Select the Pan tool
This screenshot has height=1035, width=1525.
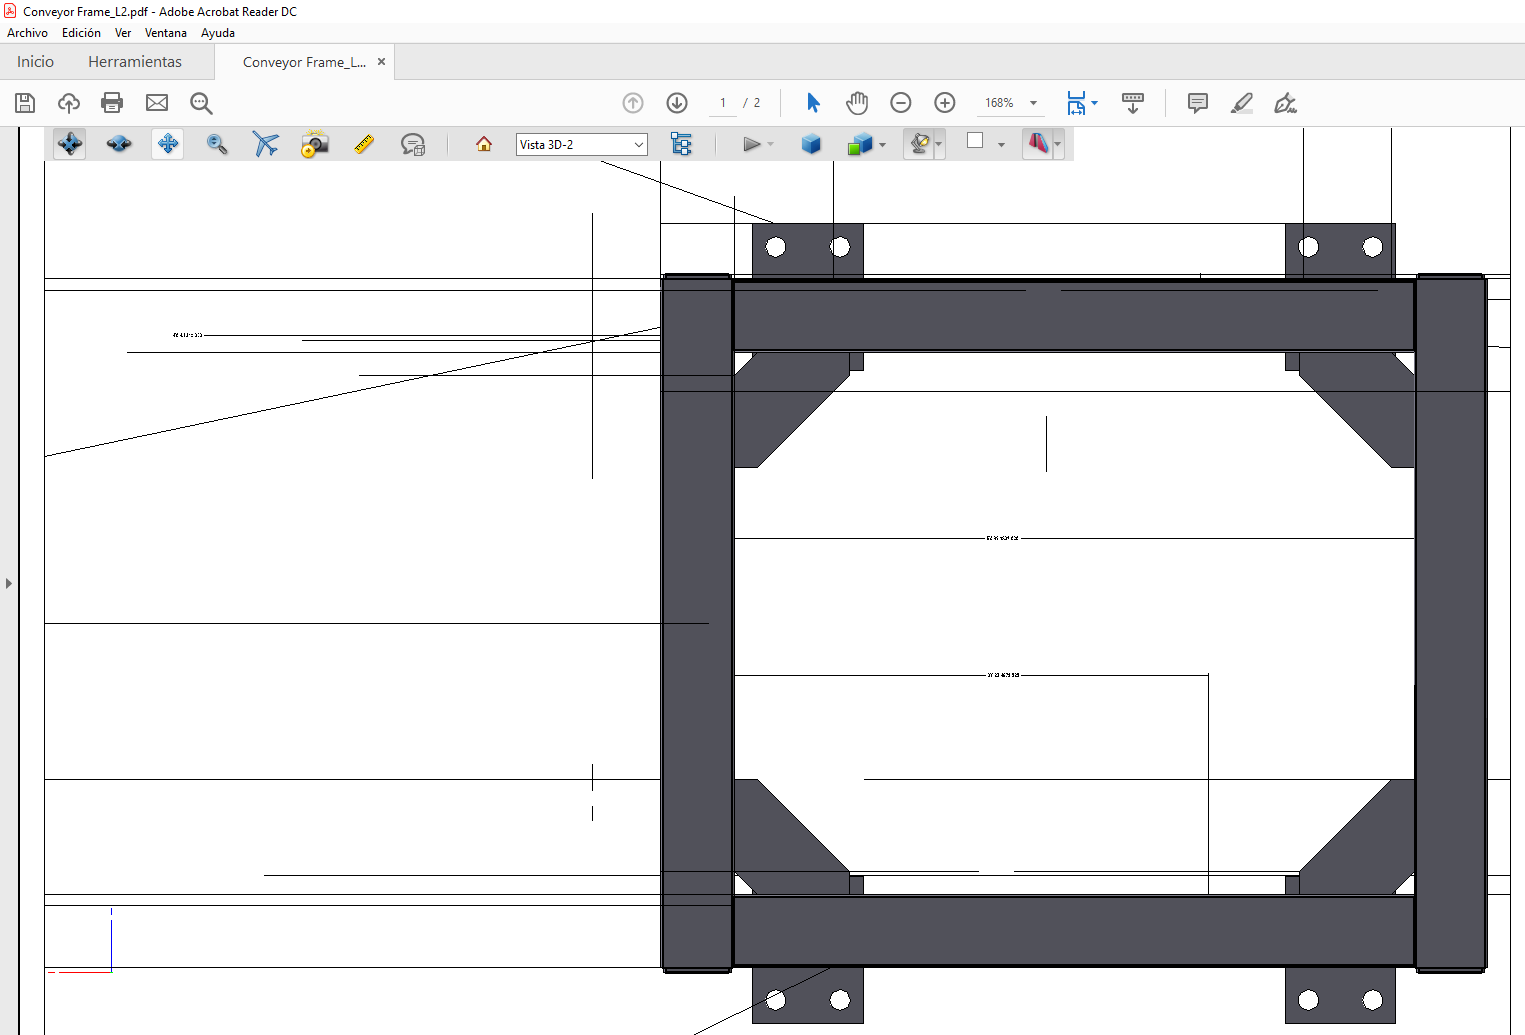tap(167, 143)
